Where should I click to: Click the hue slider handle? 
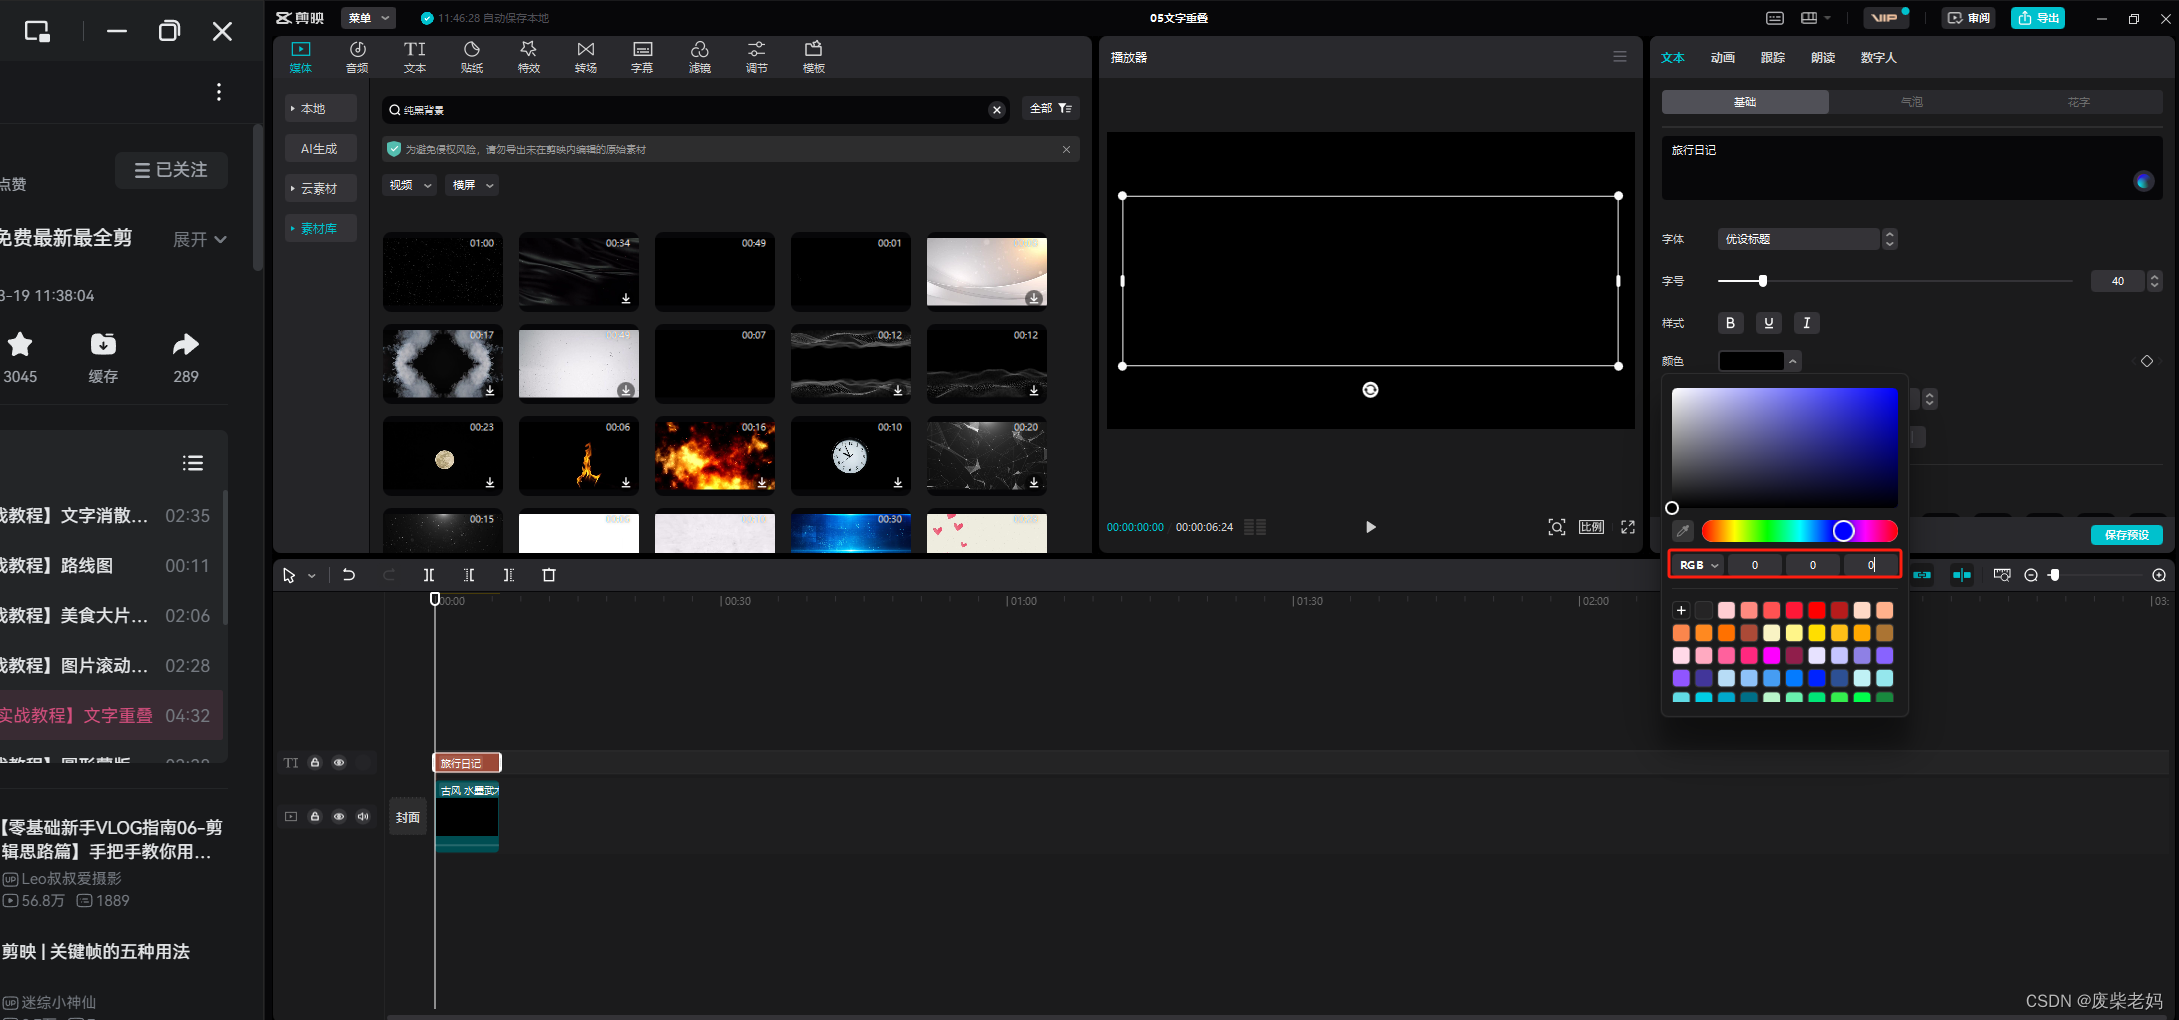[x=1844, y=531]
